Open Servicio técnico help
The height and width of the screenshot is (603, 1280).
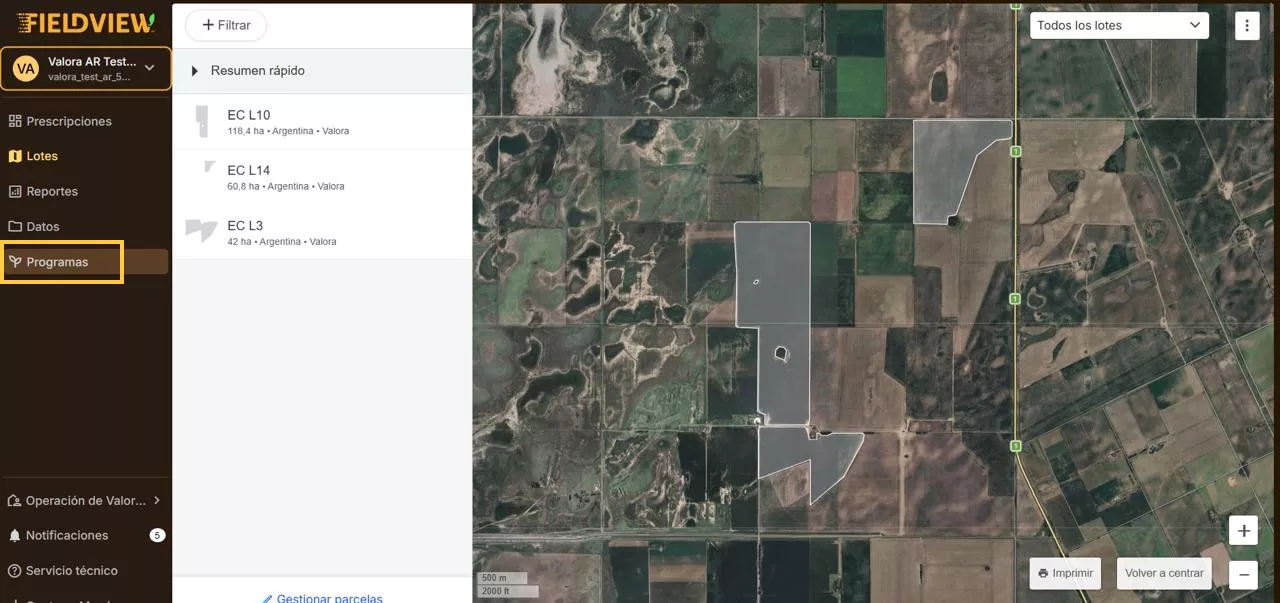click(71, 570)
